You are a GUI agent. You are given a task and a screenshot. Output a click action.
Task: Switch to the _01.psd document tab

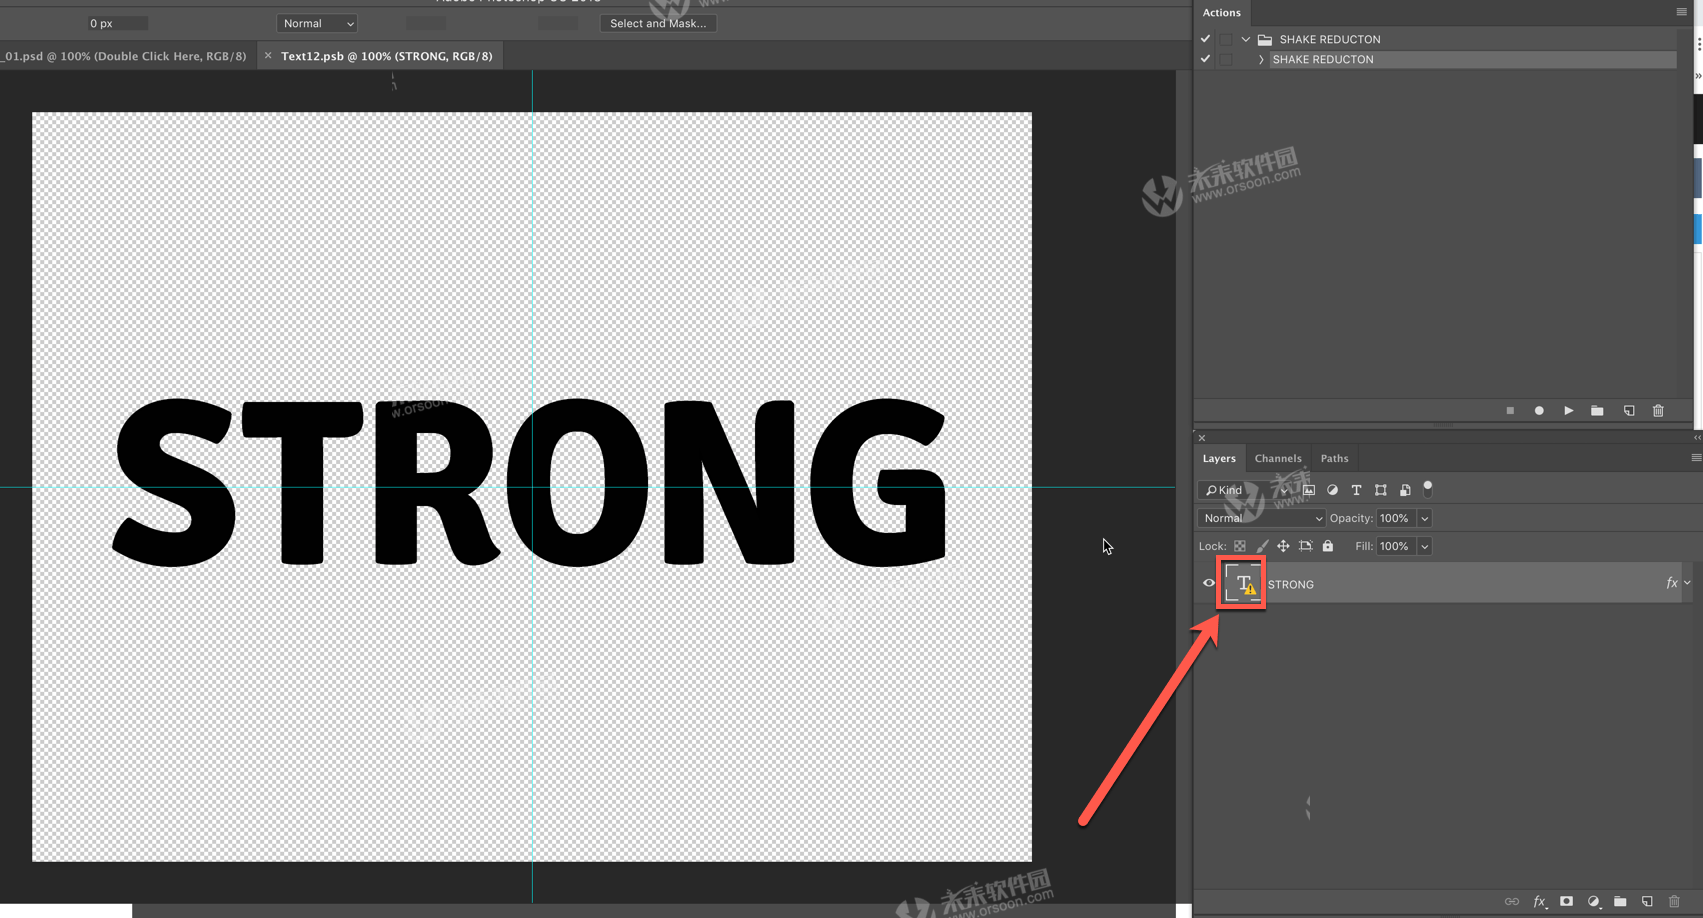point(124,56)
